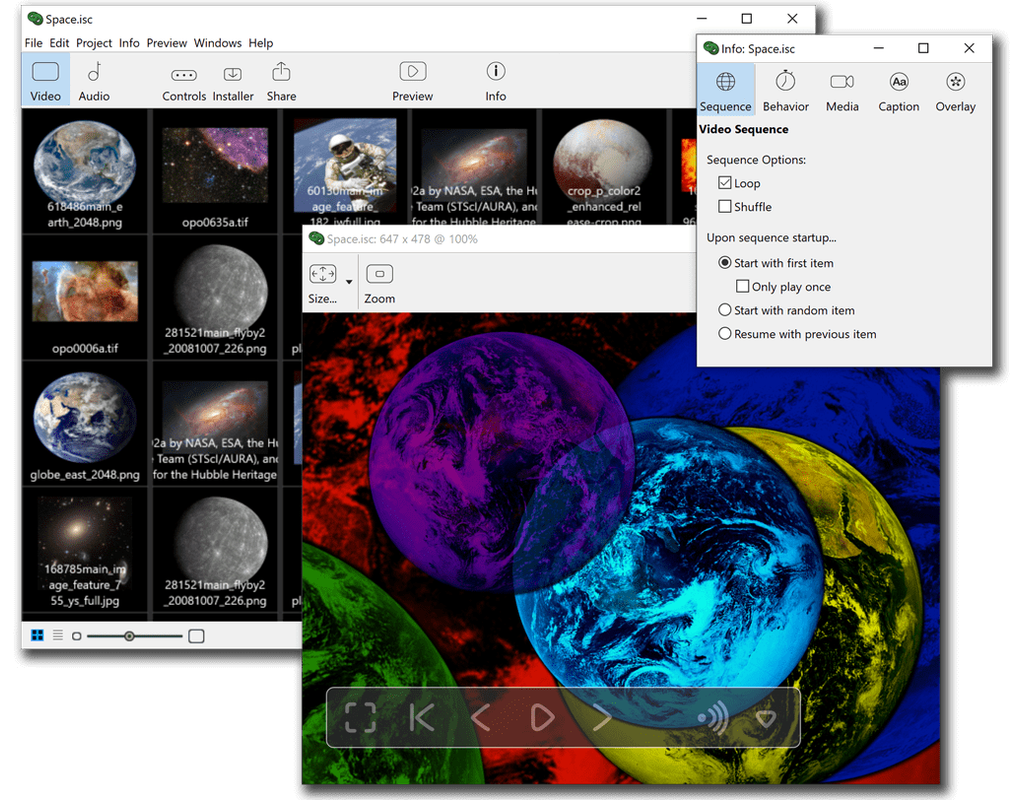Viewport: 1017px width, 800px height.
Task: Open the Project menu
Action: (x=93, y=43)
